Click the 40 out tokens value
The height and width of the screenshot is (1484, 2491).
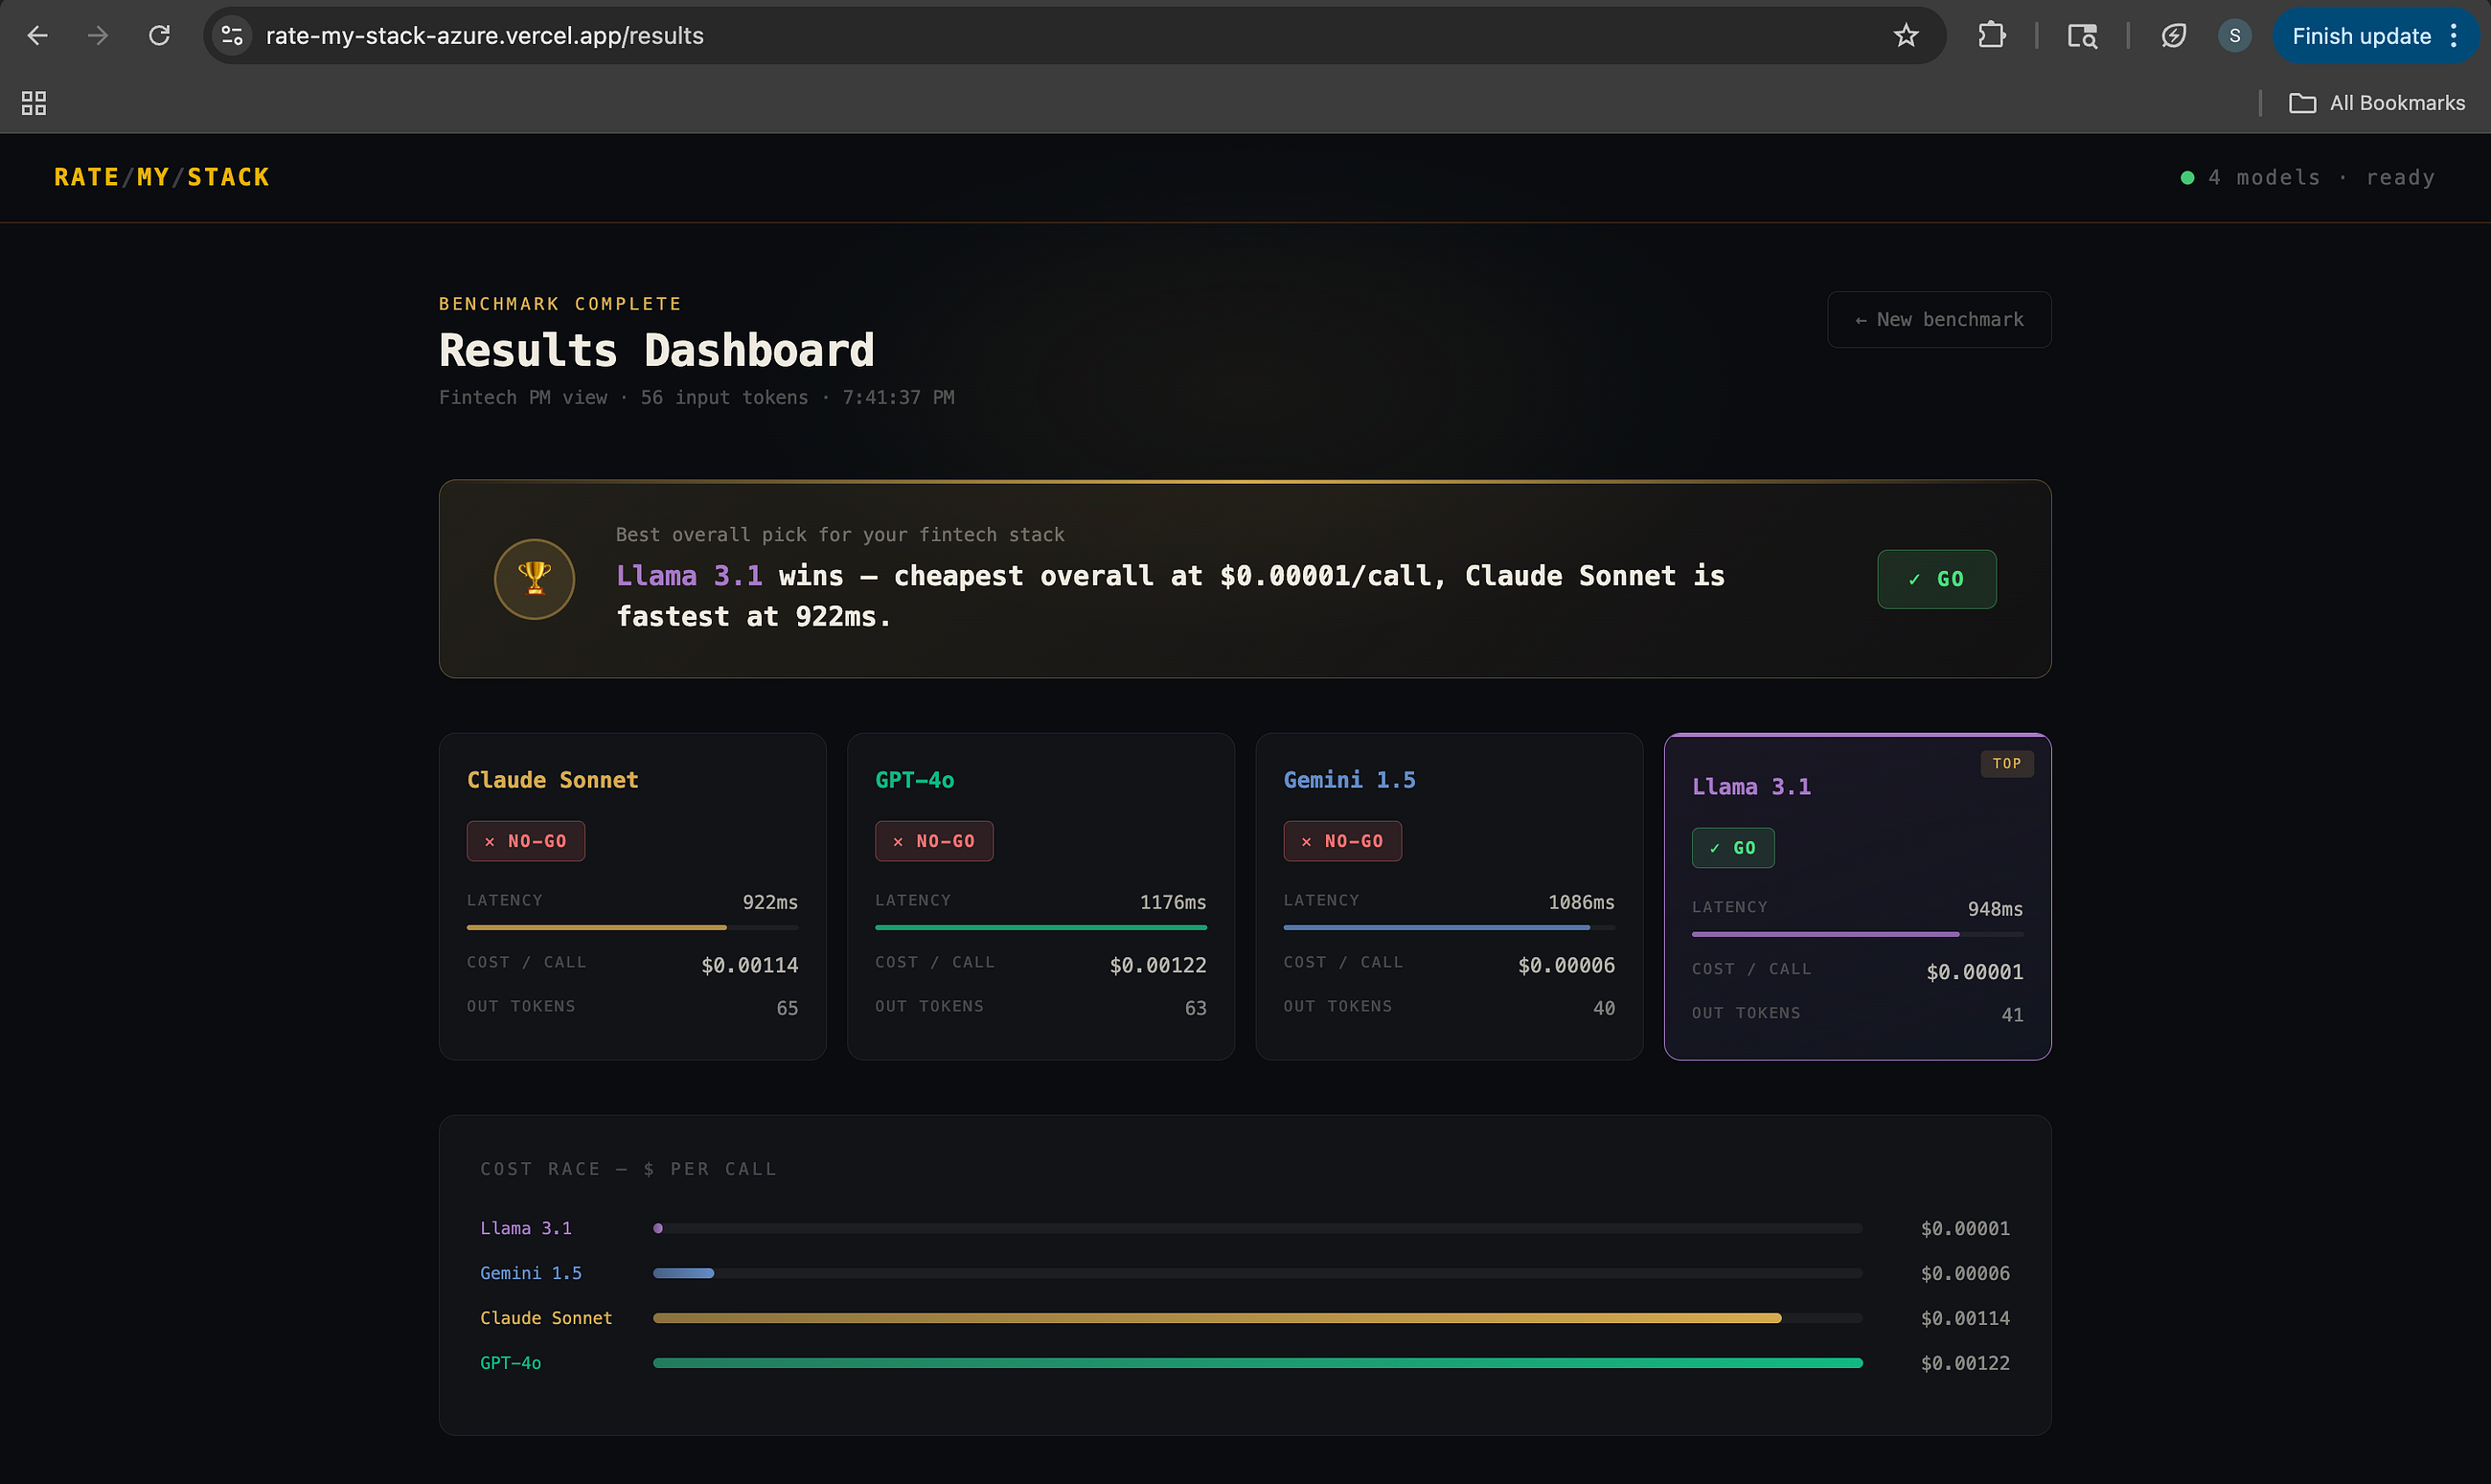pyautogui.click(x=1603, y=1008)
